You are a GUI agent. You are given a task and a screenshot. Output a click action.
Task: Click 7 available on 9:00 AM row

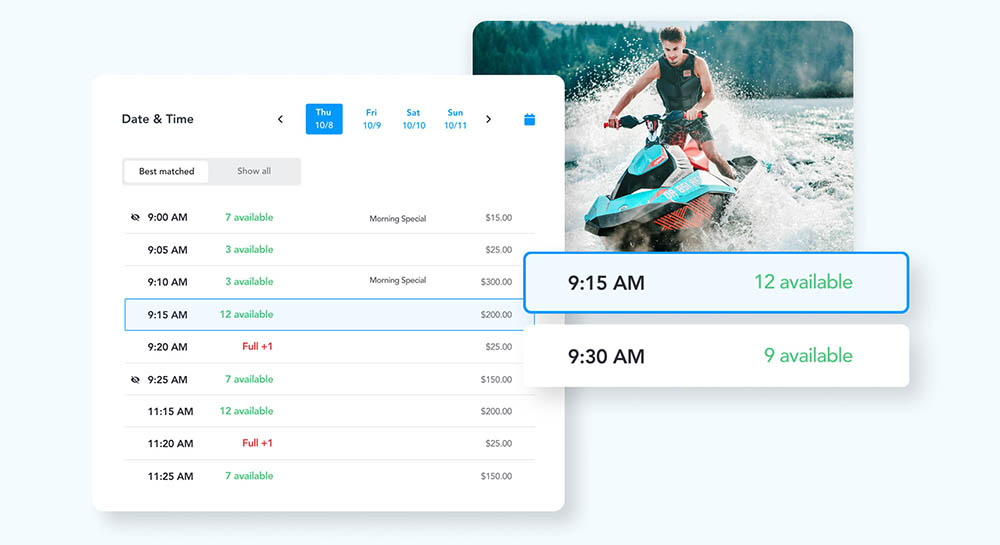click(249, 217)
